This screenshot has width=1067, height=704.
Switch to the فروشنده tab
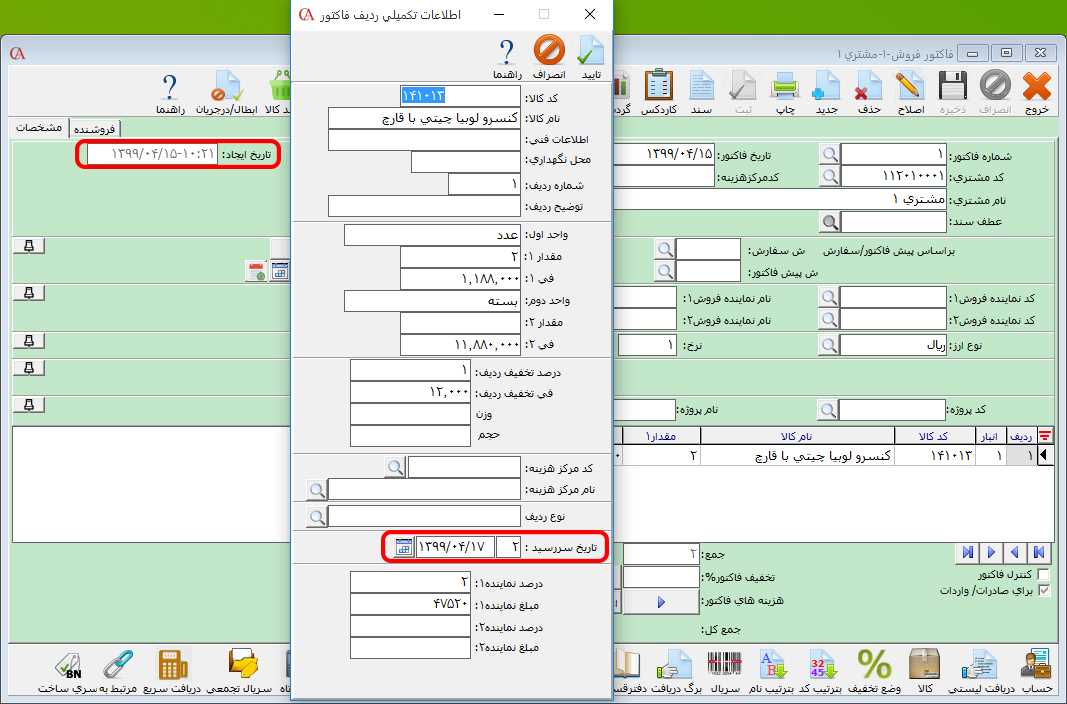point(94,128)
